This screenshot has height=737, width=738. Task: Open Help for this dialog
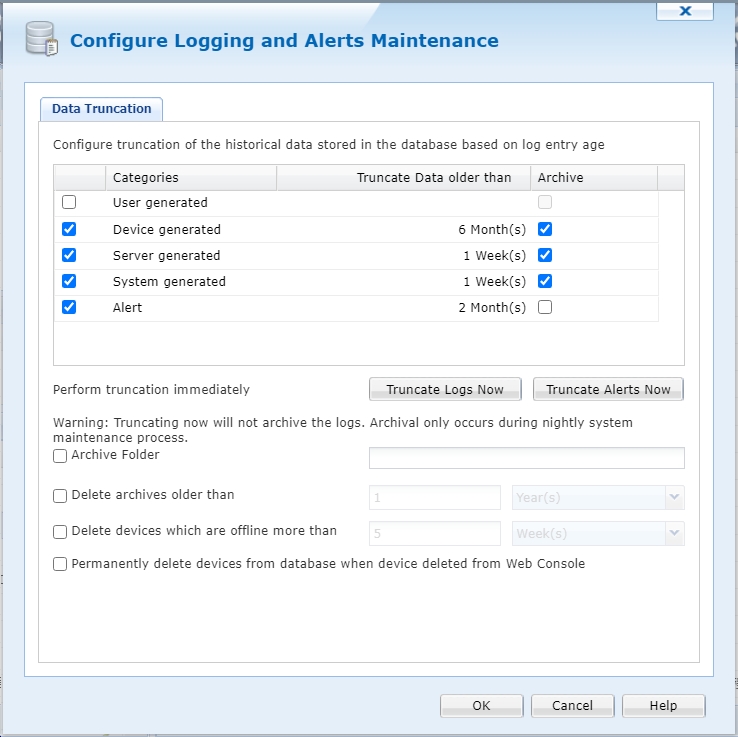663,705
